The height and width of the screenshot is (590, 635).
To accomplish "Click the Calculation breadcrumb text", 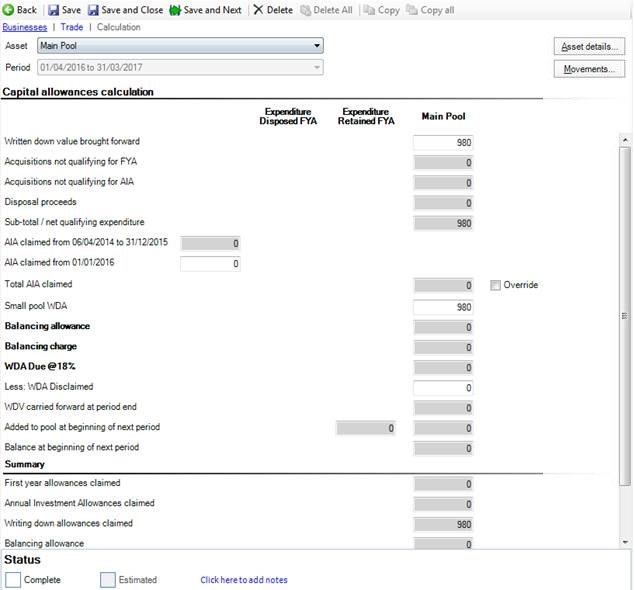I will [119, 27].
